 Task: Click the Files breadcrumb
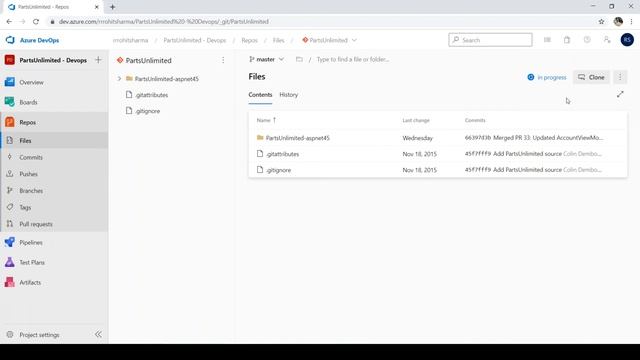[x=278, y=40]
